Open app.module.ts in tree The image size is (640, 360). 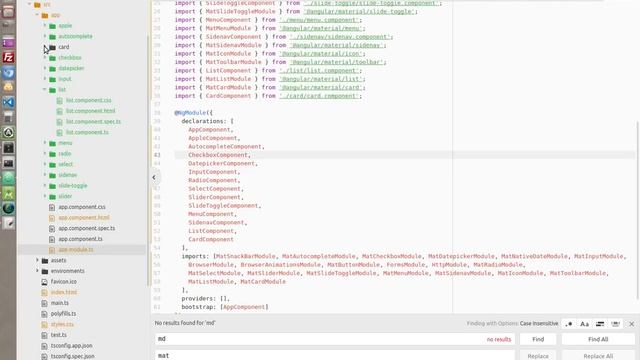[76, 249]
